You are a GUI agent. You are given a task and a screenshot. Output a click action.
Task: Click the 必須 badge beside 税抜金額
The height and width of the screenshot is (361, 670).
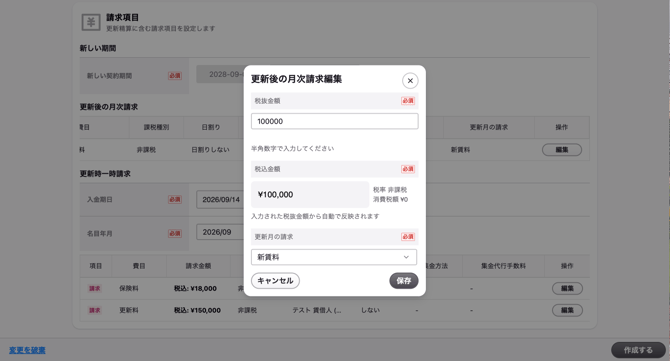click(x=408, y=101)
